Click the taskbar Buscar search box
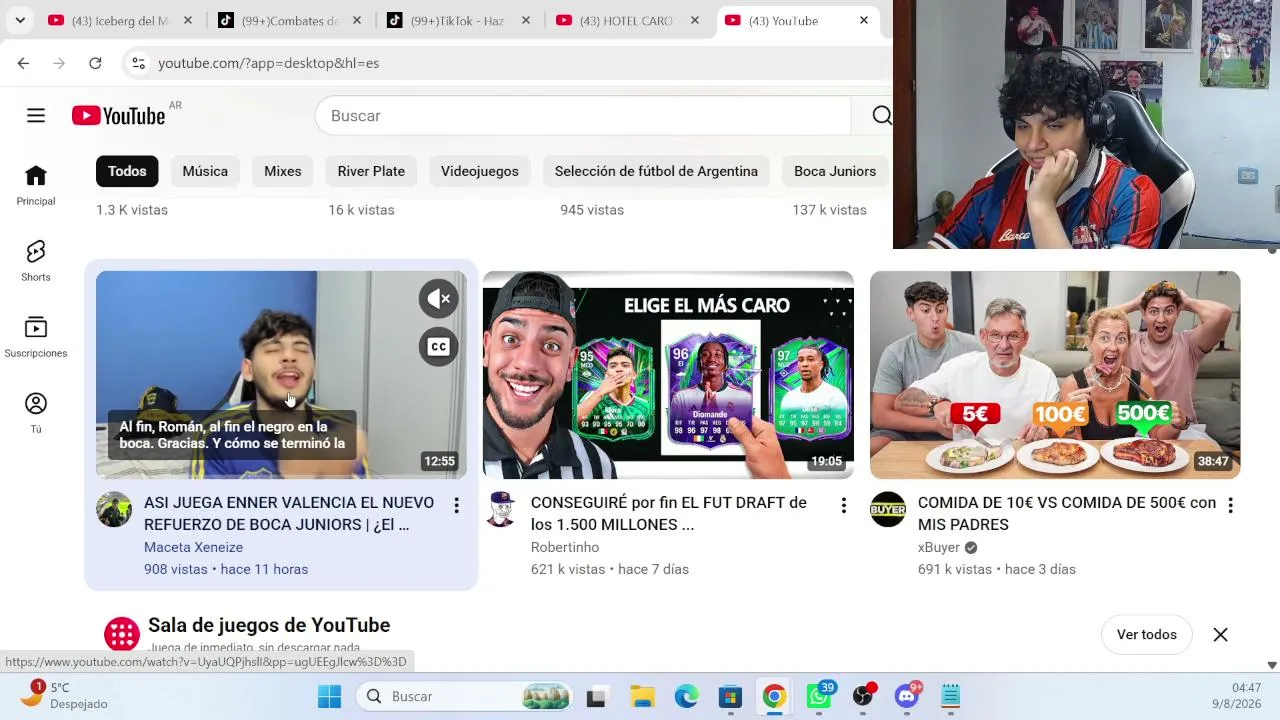The width and height of the screenshot is (1280, 720). [x=465, y=696]
